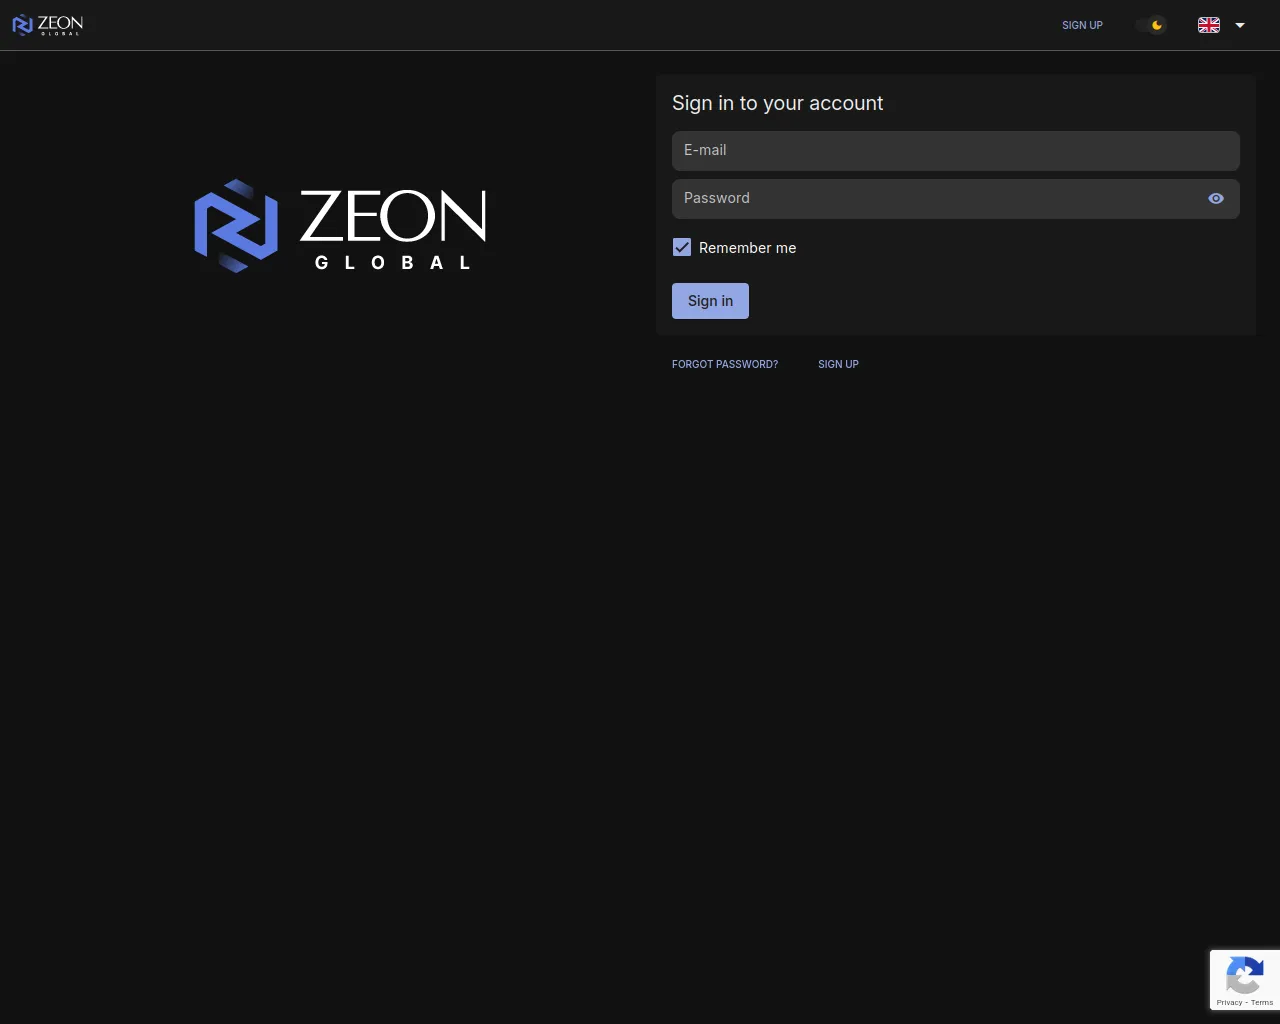Click the Sign in button
This screenshot has width=1280, height=1024.
(x=710, y=301)
